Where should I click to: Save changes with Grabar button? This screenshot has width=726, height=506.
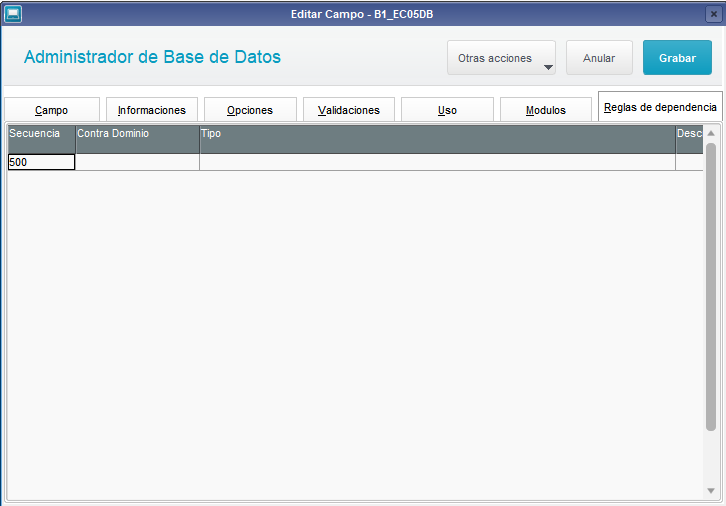(677, 58)
